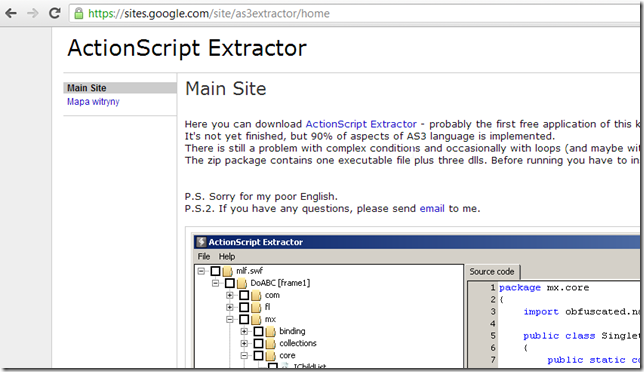644x372 pixels.
Task: Open the Help menu
Action: (x=227, y=257)
